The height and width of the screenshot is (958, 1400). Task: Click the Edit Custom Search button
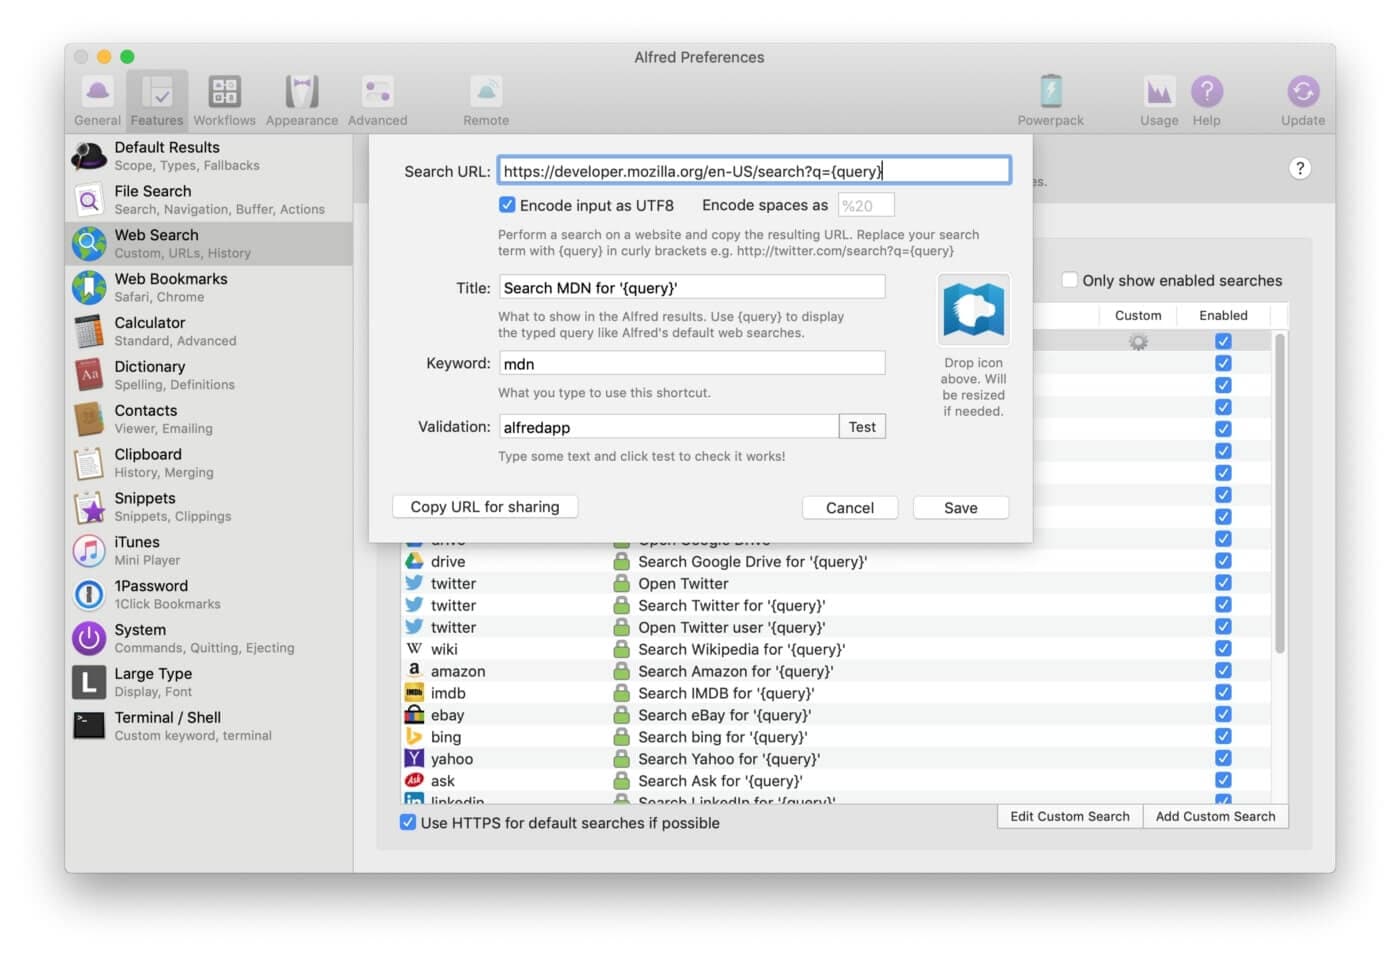(x=1070, y=816)
